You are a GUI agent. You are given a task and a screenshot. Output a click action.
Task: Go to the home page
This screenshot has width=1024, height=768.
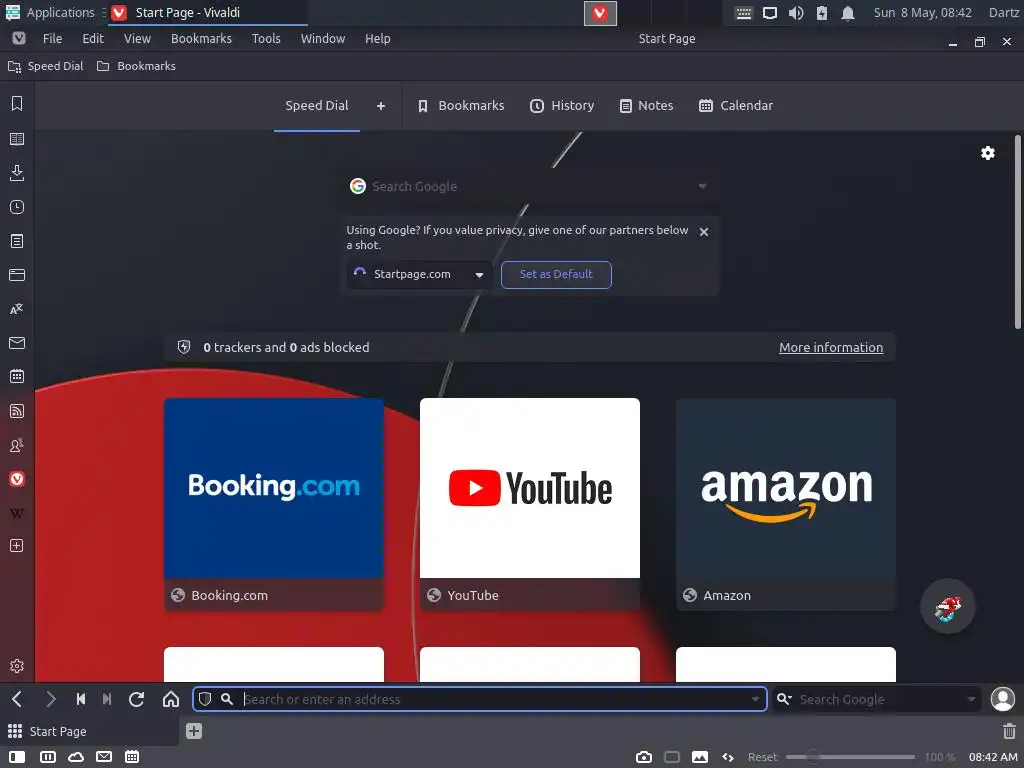coord(171,699)
